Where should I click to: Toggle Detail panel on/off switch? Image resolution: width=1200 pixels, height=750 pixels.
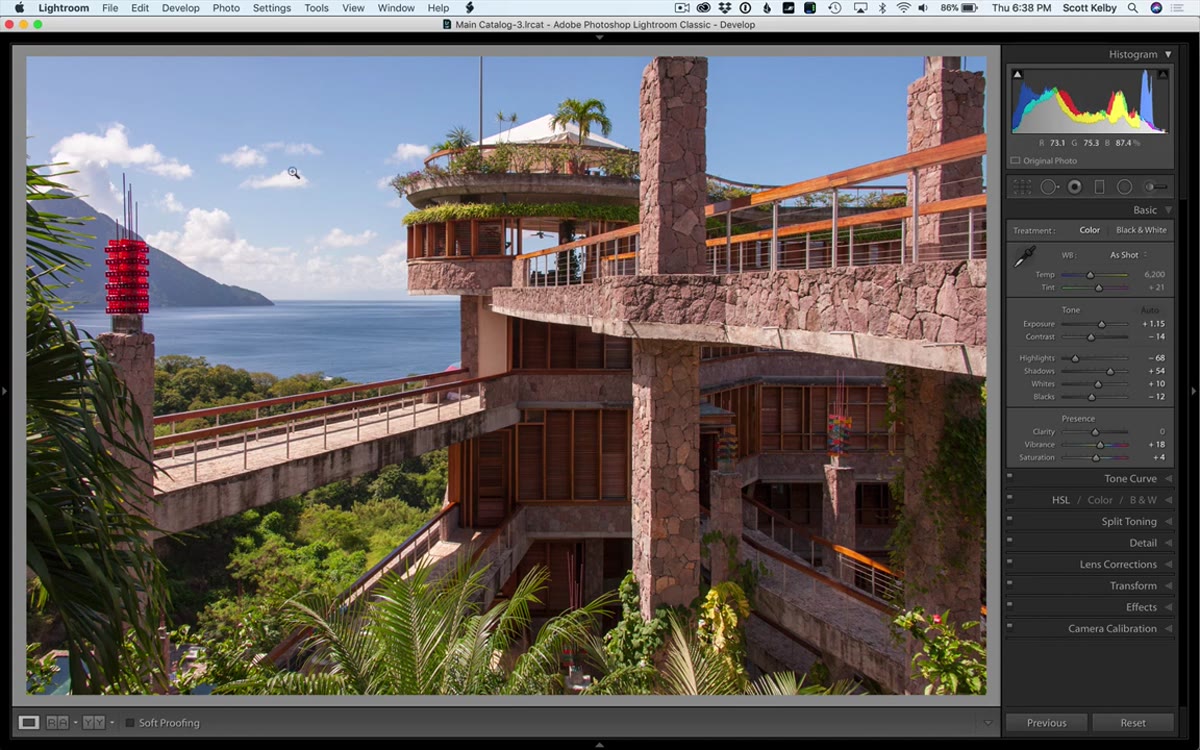[x=1010, y=541]
